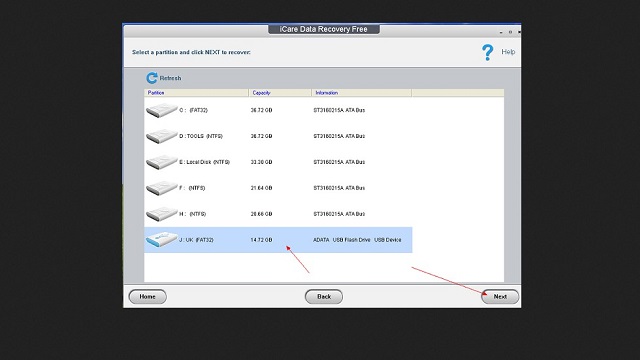640x360 pixels.
Task: Sort by the Capacity column header
Action: click(x=280, y=93)
